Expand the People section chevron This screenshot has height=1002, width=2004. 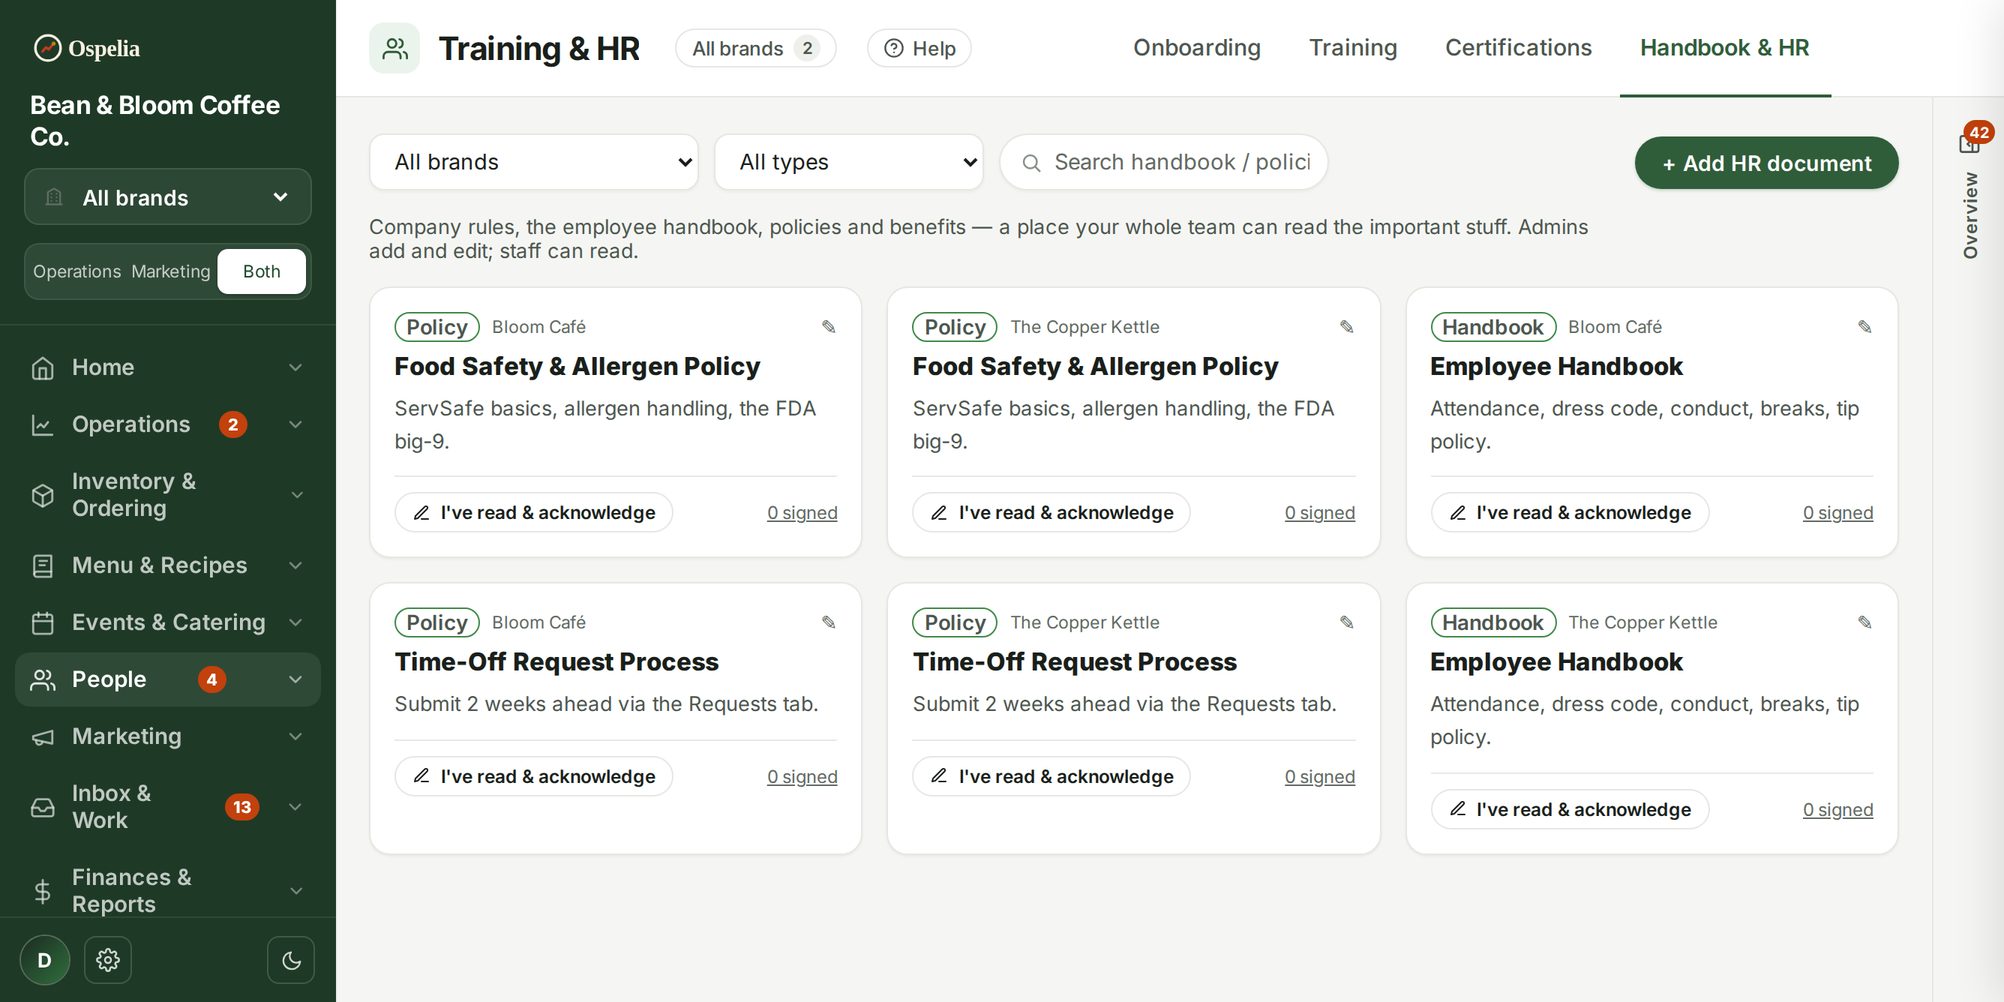click(296, 680)
